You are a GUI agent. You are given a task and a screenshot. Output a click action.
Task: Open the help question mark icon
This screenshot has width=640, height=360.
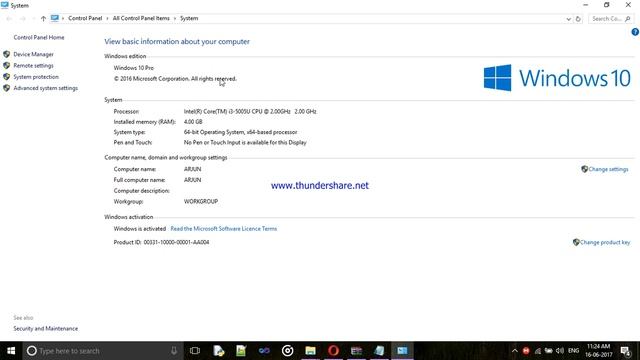[635, 32]
